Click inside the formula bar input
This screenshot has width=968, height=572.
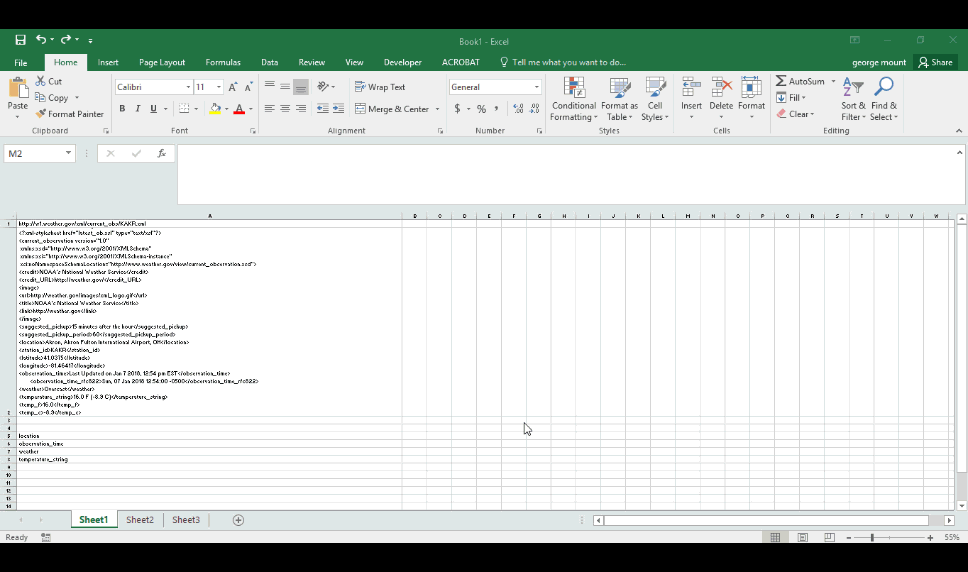[560, 175]
